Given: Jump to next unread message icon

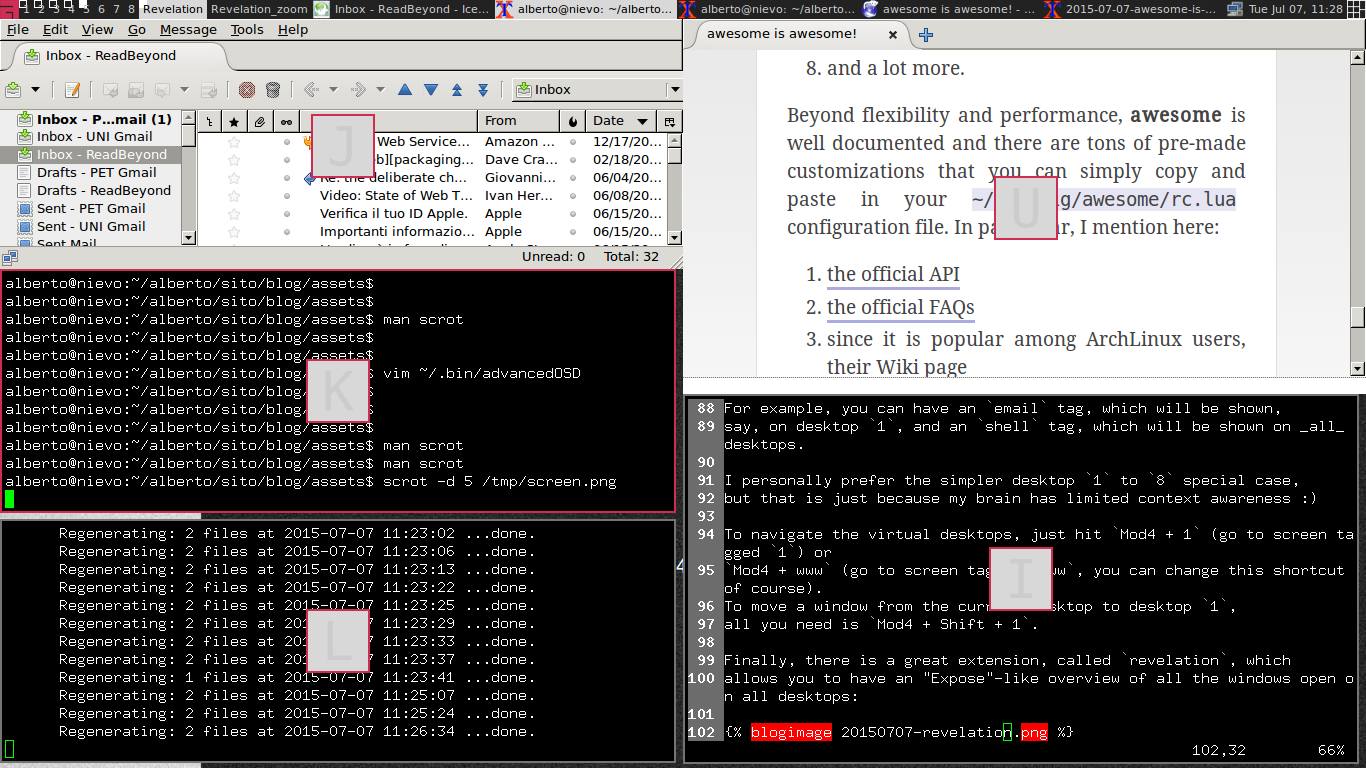Looking at the screenshot, I should [483, 90].
